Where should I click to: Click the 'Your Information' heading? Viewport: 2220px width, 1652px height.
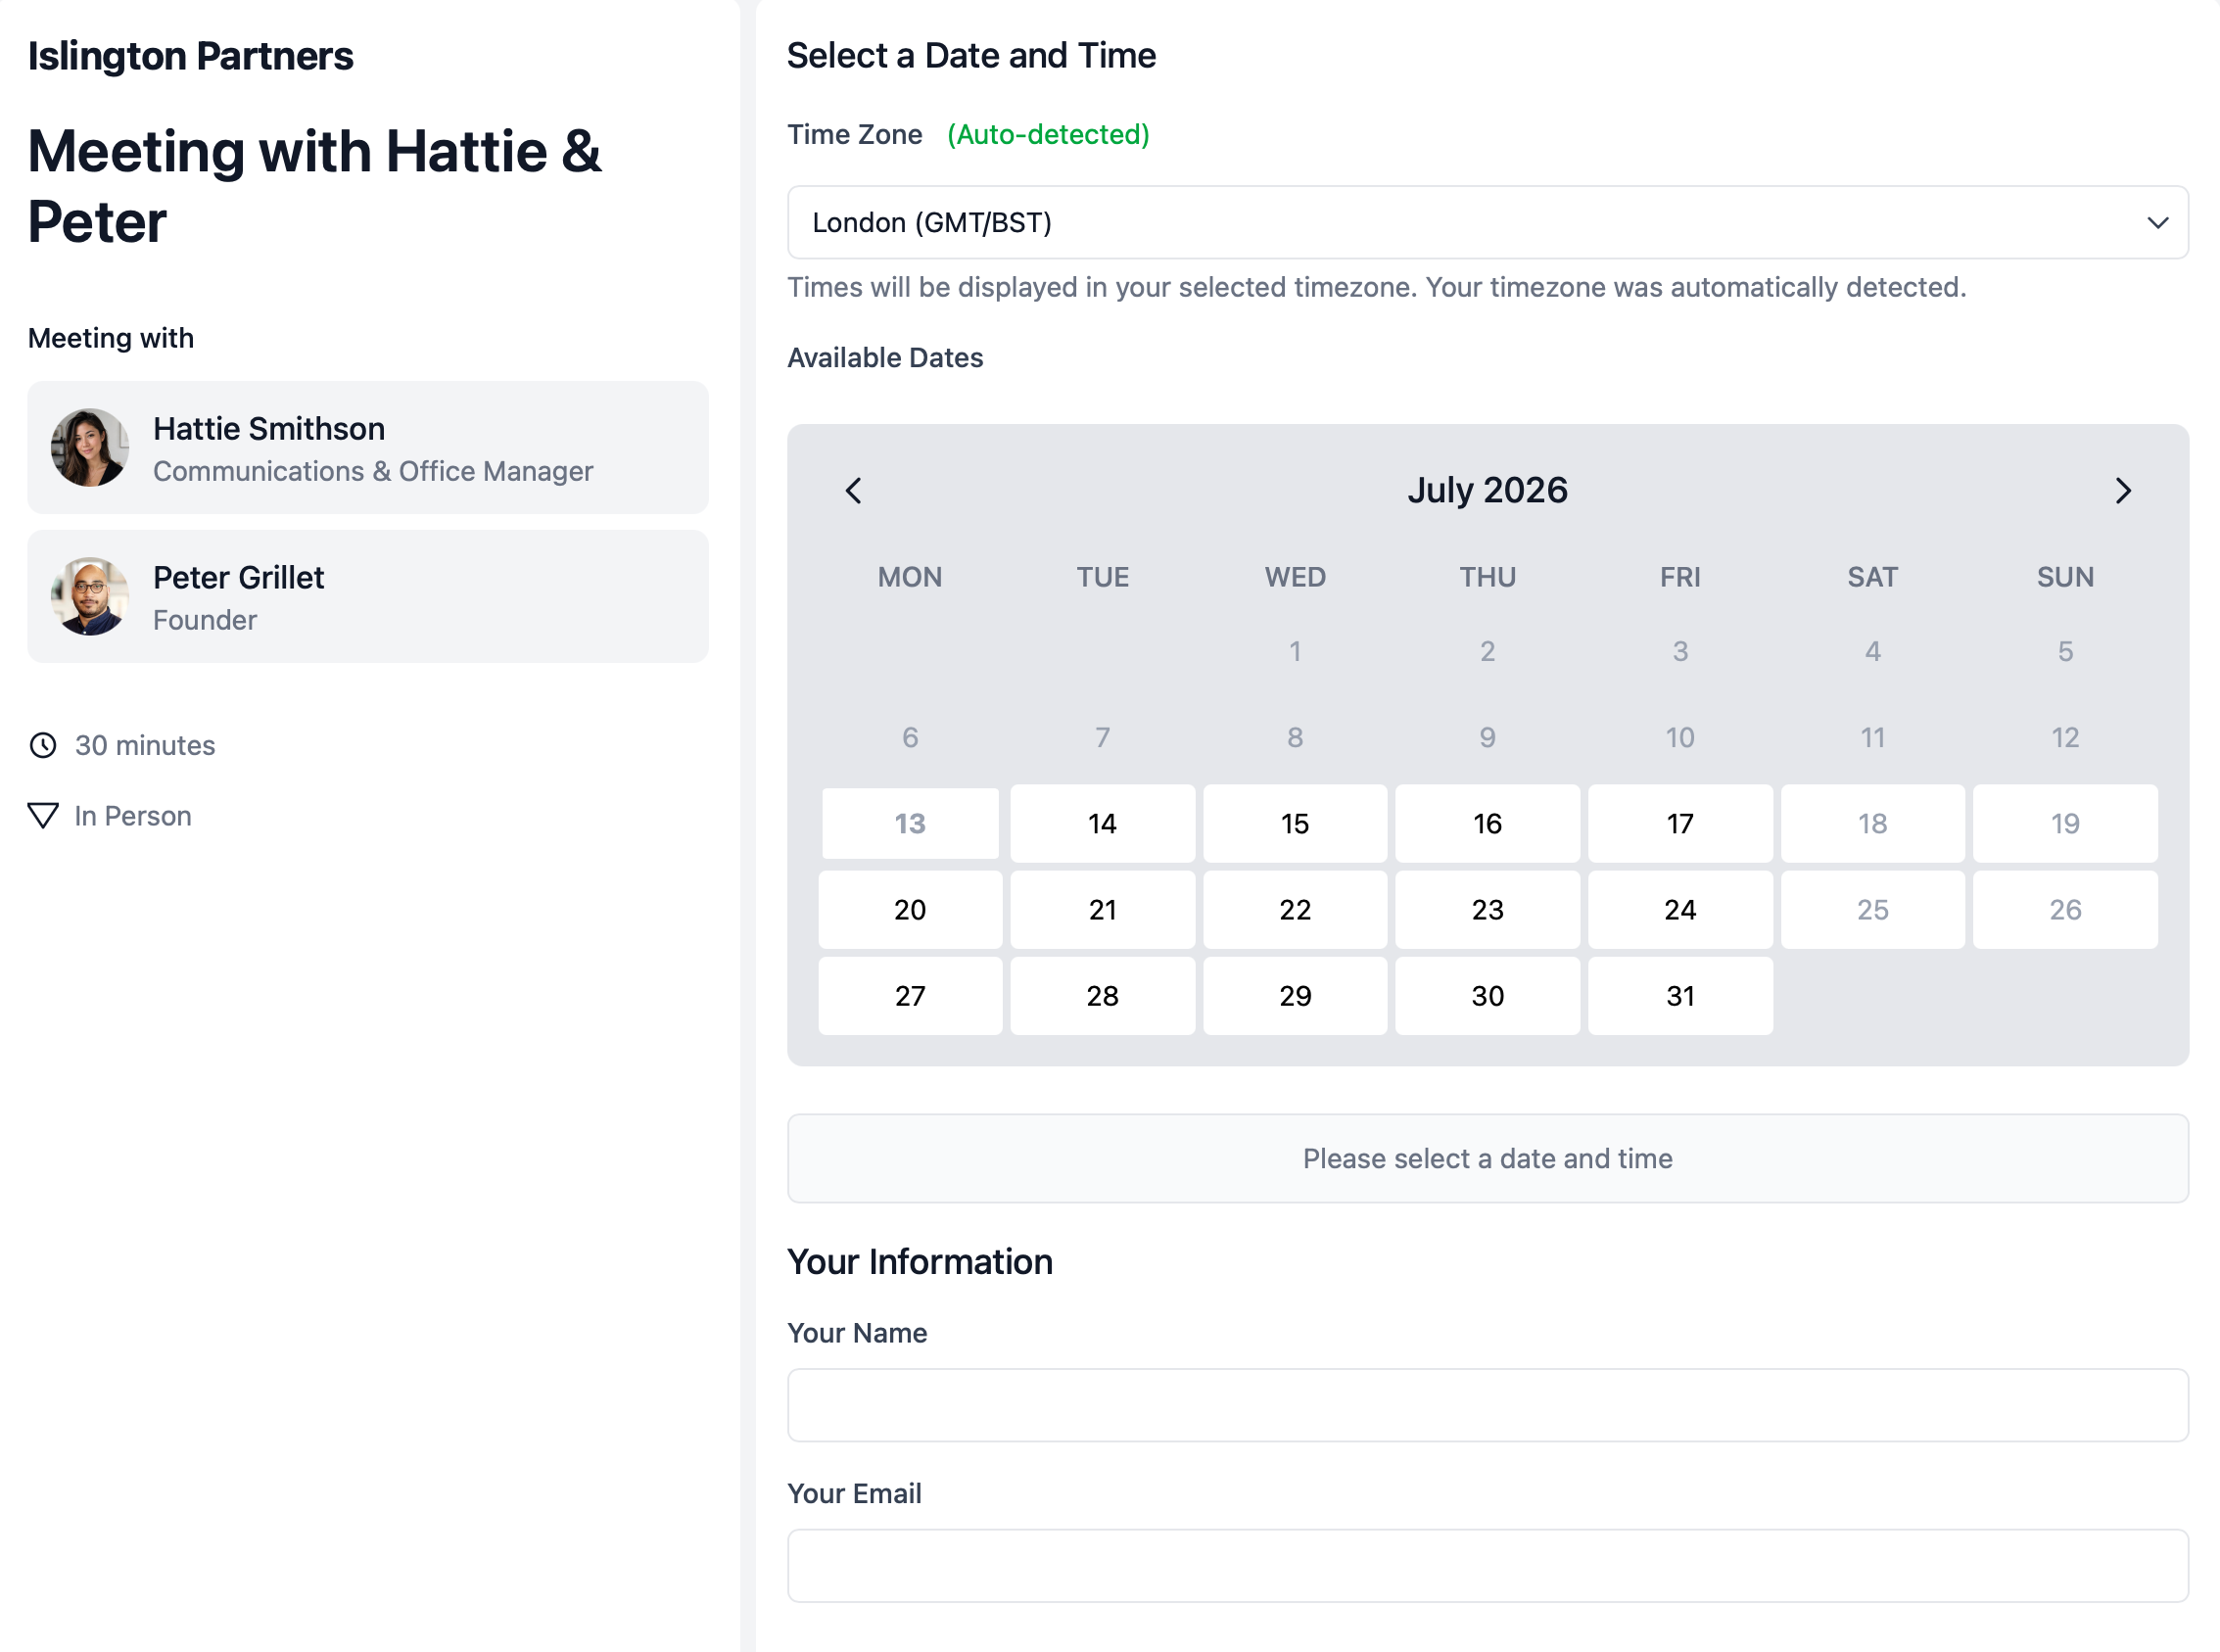(920, 1261)
